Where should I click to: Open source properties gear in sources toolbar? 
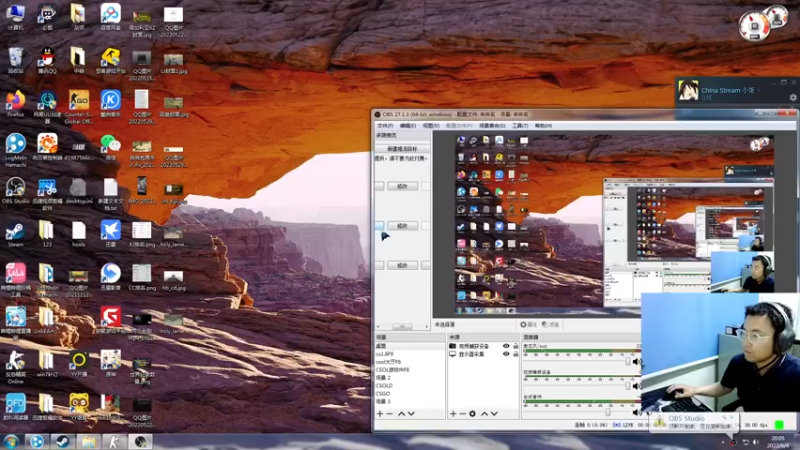point(472,414)
